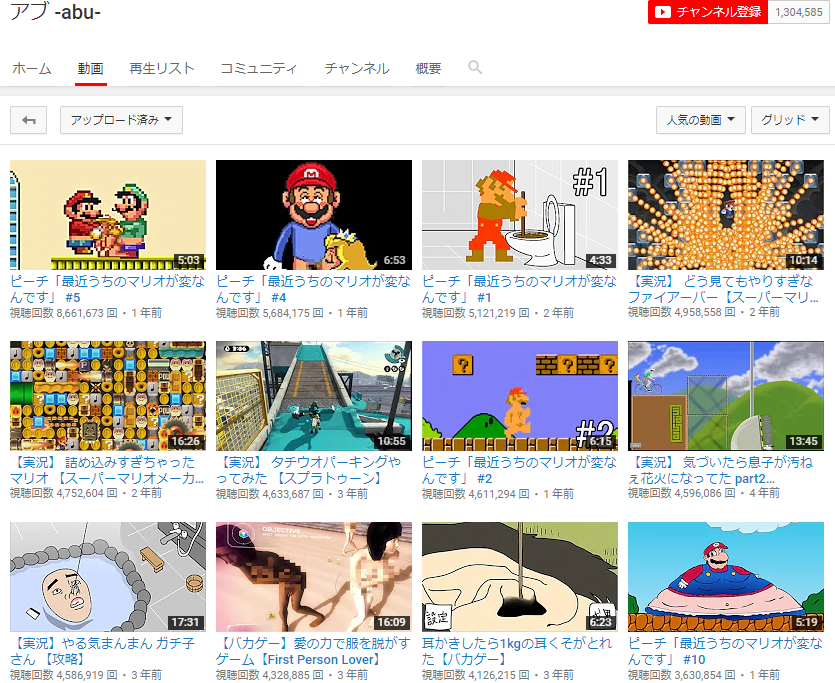Image resolution: width=835 pixels, height=683 pixels.
Task: Click title ピーチ「最近うちのマリオが変なんです」 #5
Action: (108, 289)
